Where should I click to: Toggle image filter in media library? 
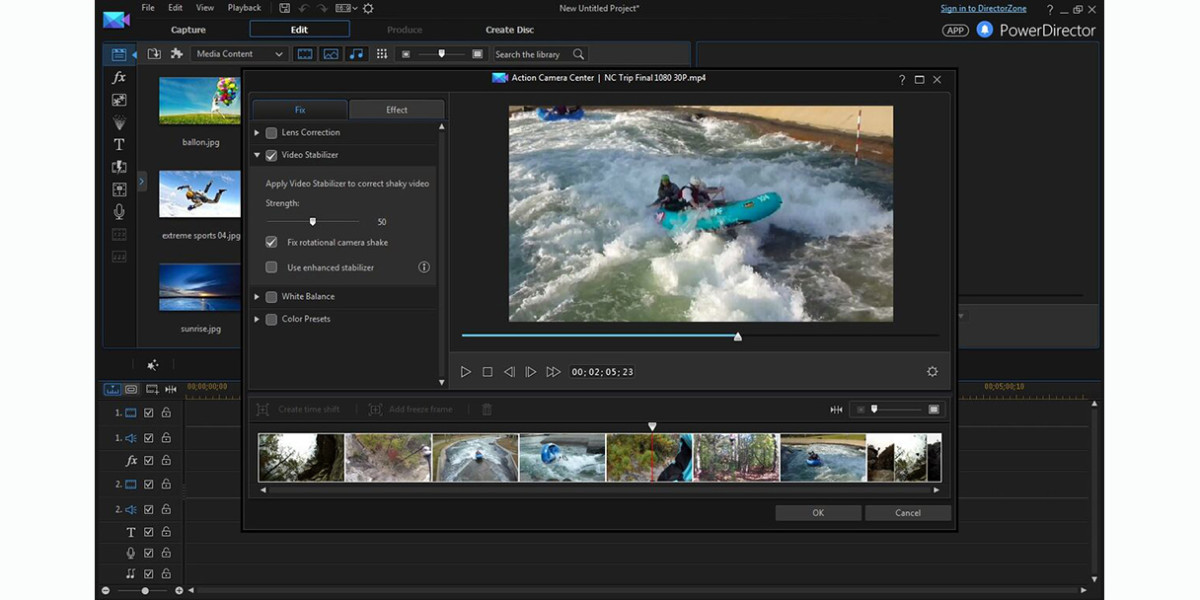[331, 54]
